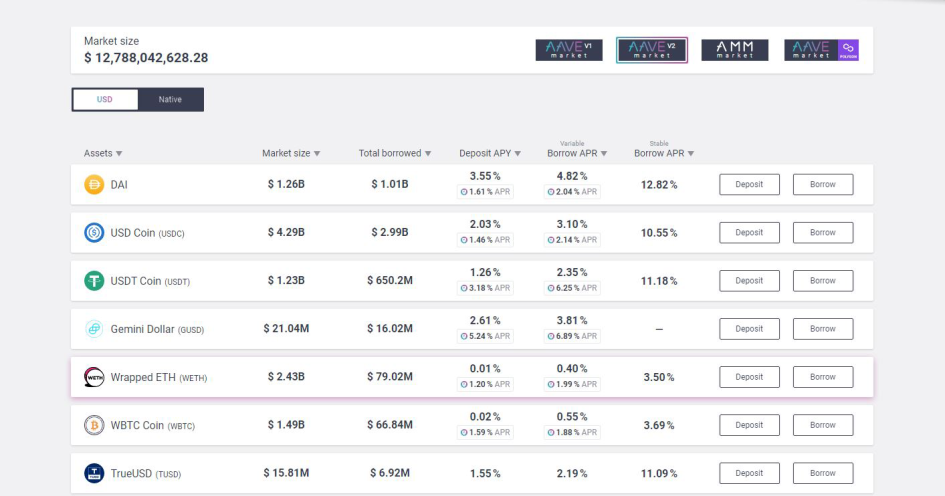Borrow Gemini Dollar
945x496 pixels.
[x=823, y=329]
